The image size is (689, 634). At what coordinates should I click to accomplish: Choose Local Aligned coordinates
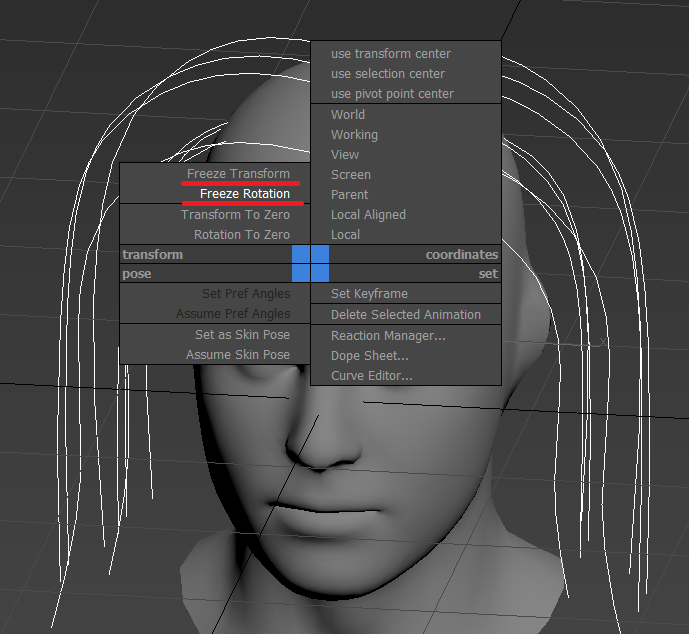point(368,215)
